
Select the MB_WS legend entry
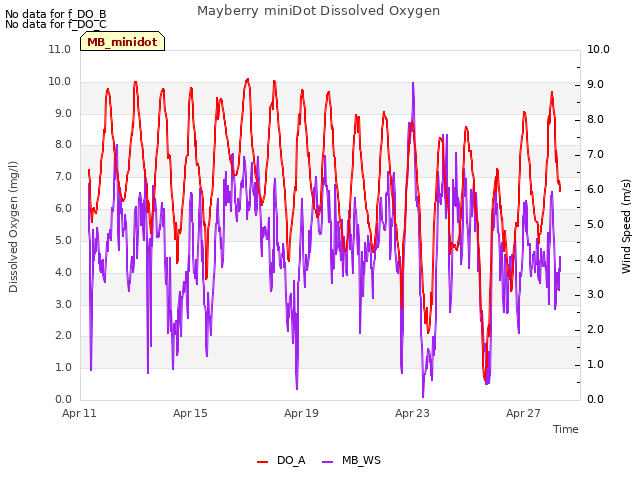click(351, 460)
